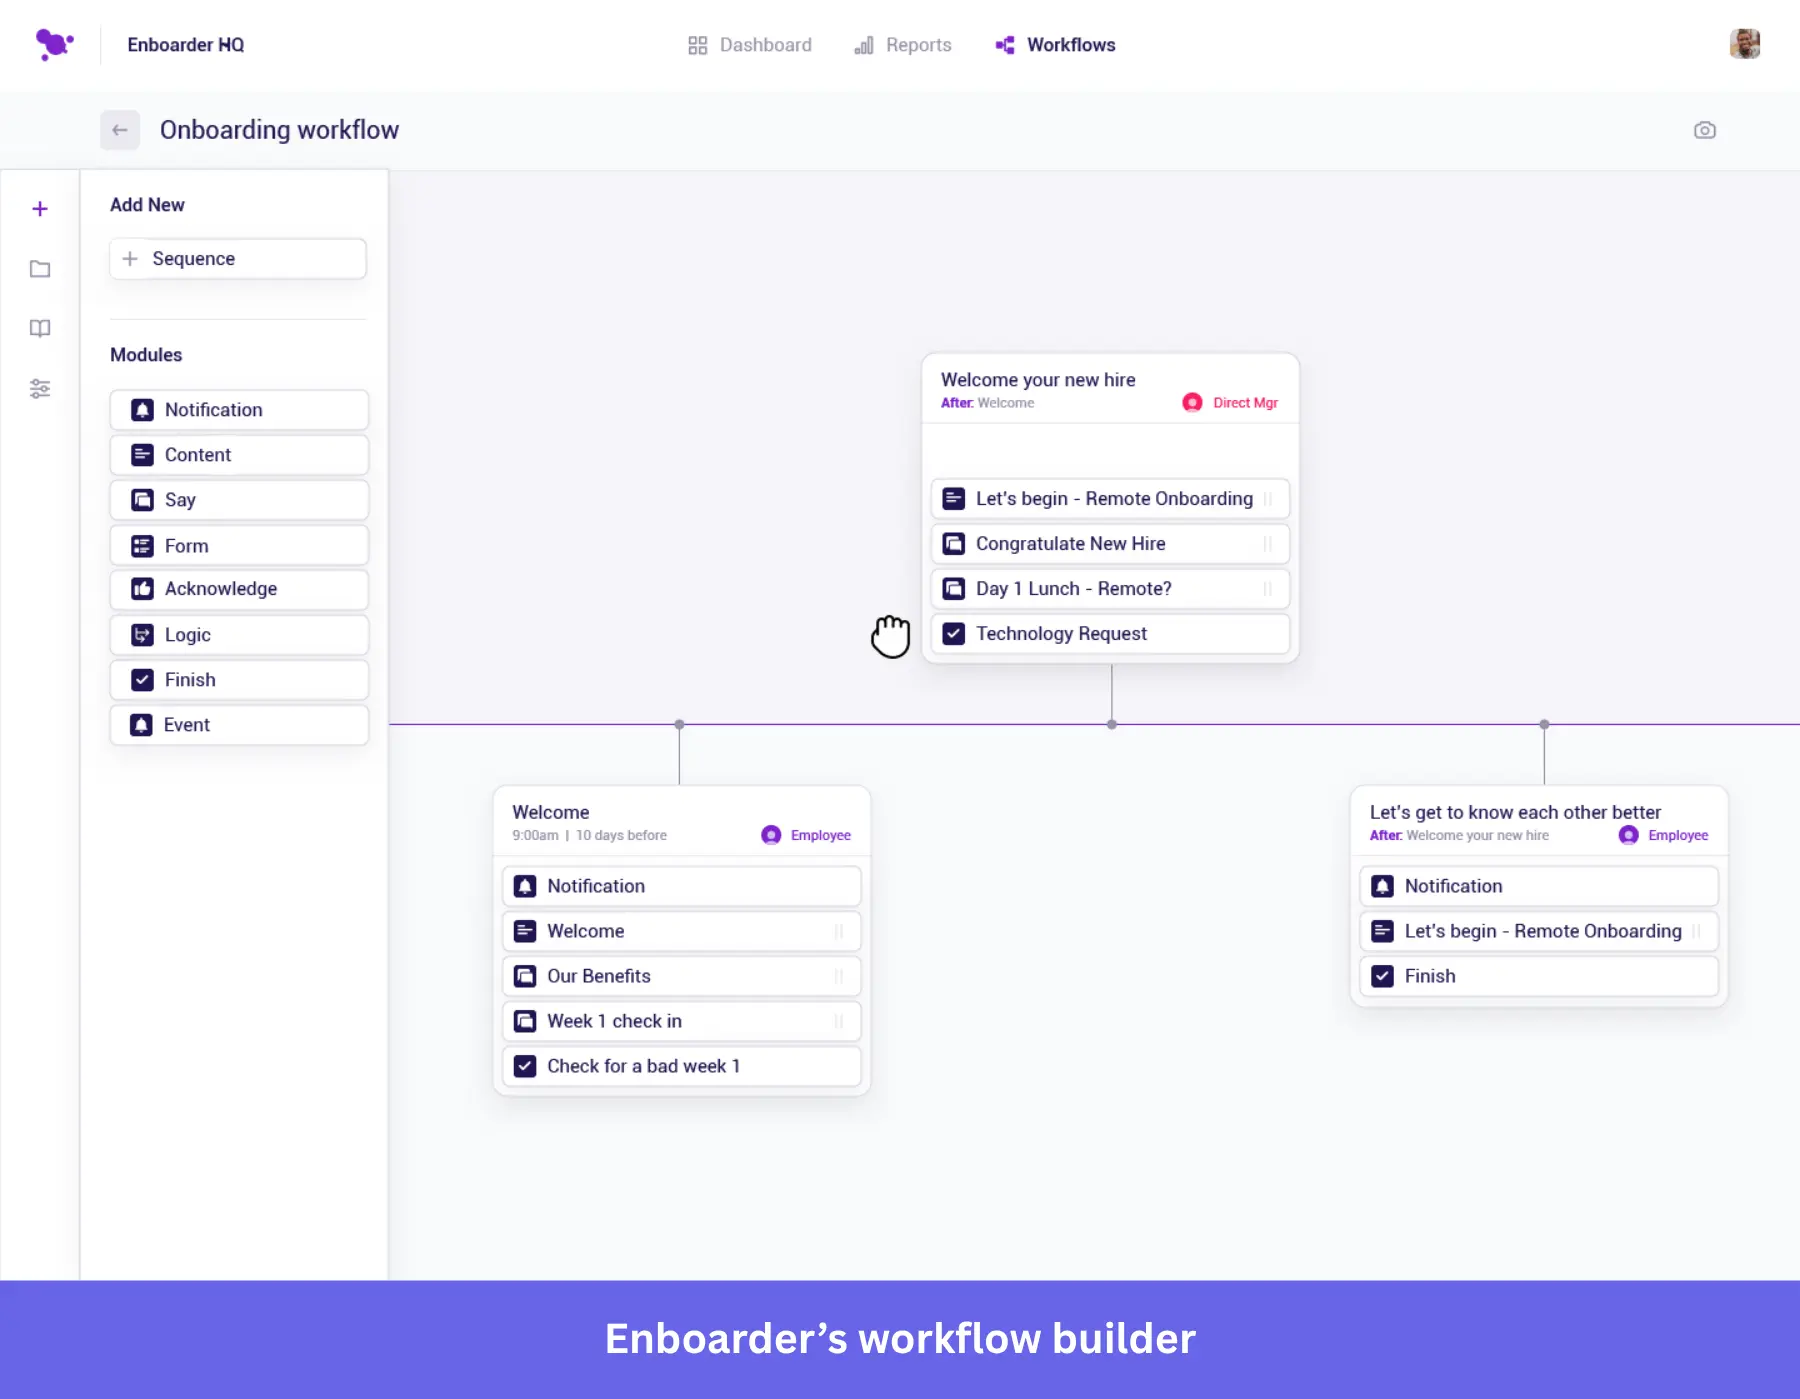This screenshot has width=1800, height=1399.
Task: Open the Congratulate New Hire step
Action: click(1110, 544)
